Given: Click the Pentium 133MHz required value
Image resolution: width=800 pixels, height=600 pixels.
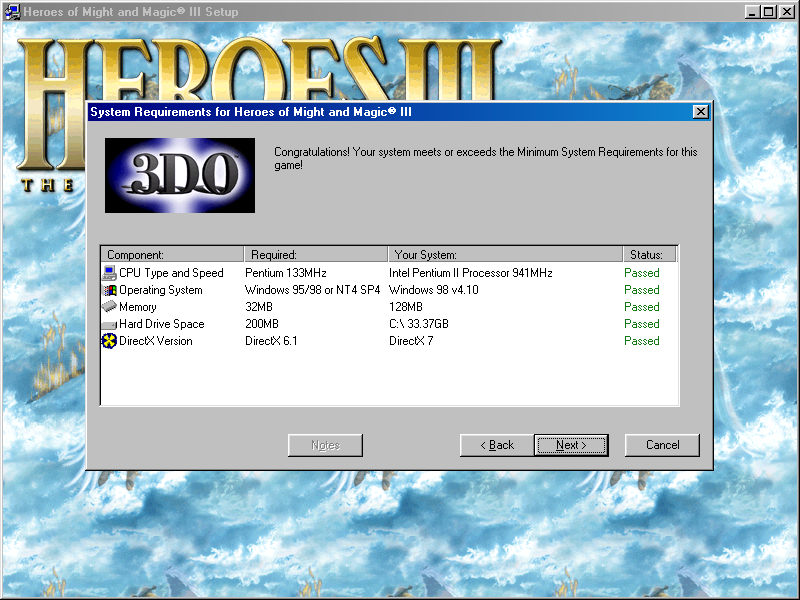Looking at the screenshot, I should click(x=286, y=273).
